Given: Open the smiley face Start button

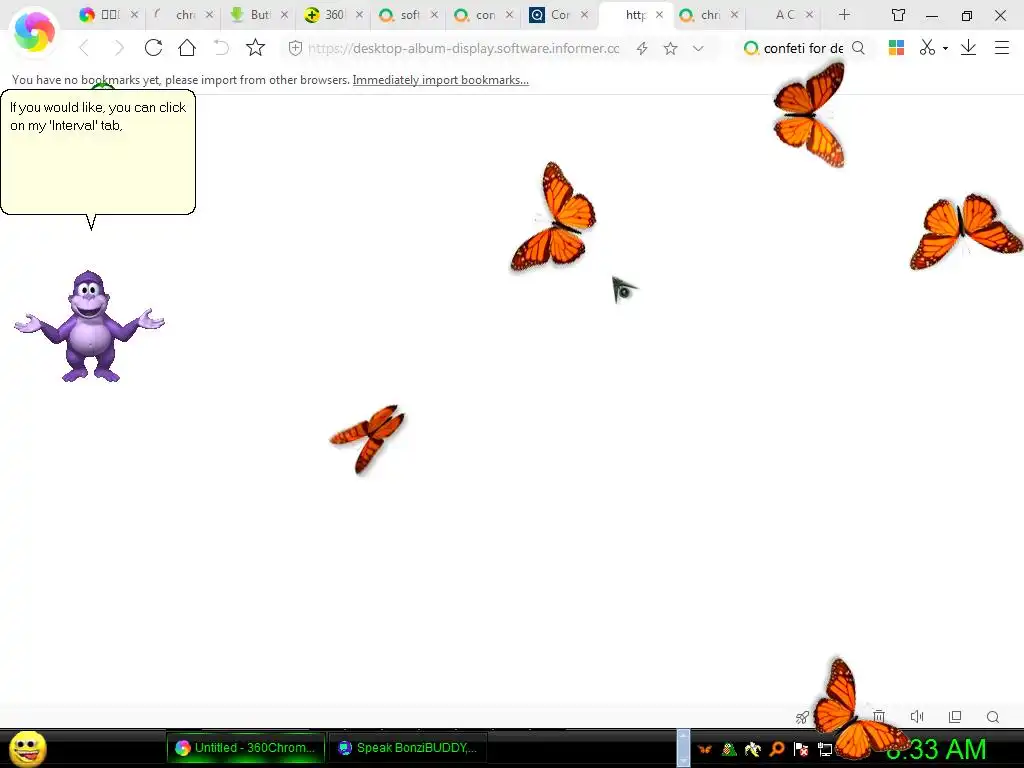Looking at the screenshot, I should pos(28,749).
